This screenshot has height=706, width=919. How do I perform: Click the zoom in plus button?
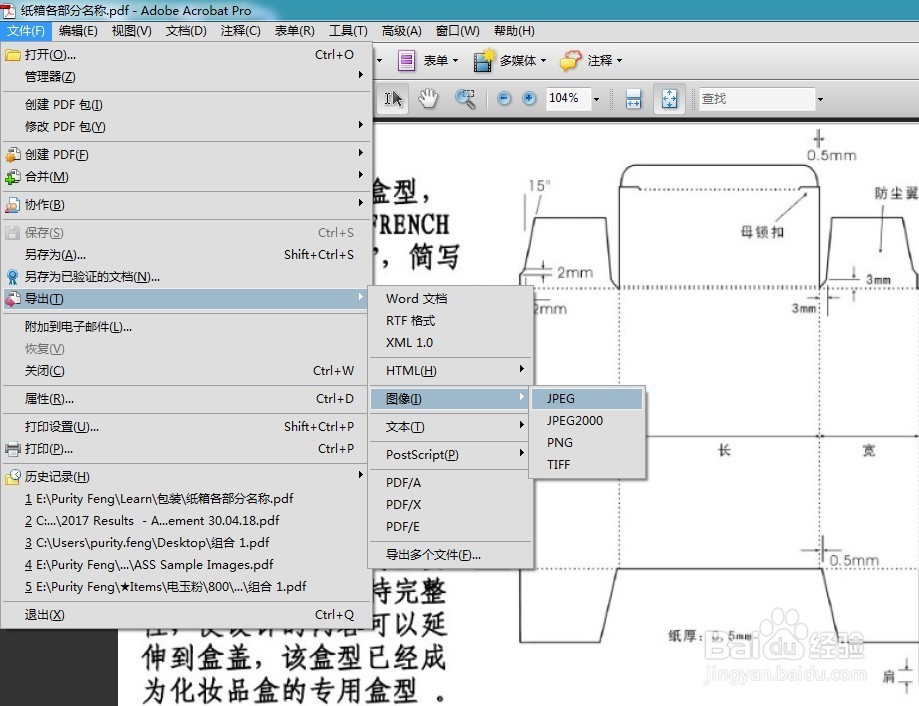529,98
